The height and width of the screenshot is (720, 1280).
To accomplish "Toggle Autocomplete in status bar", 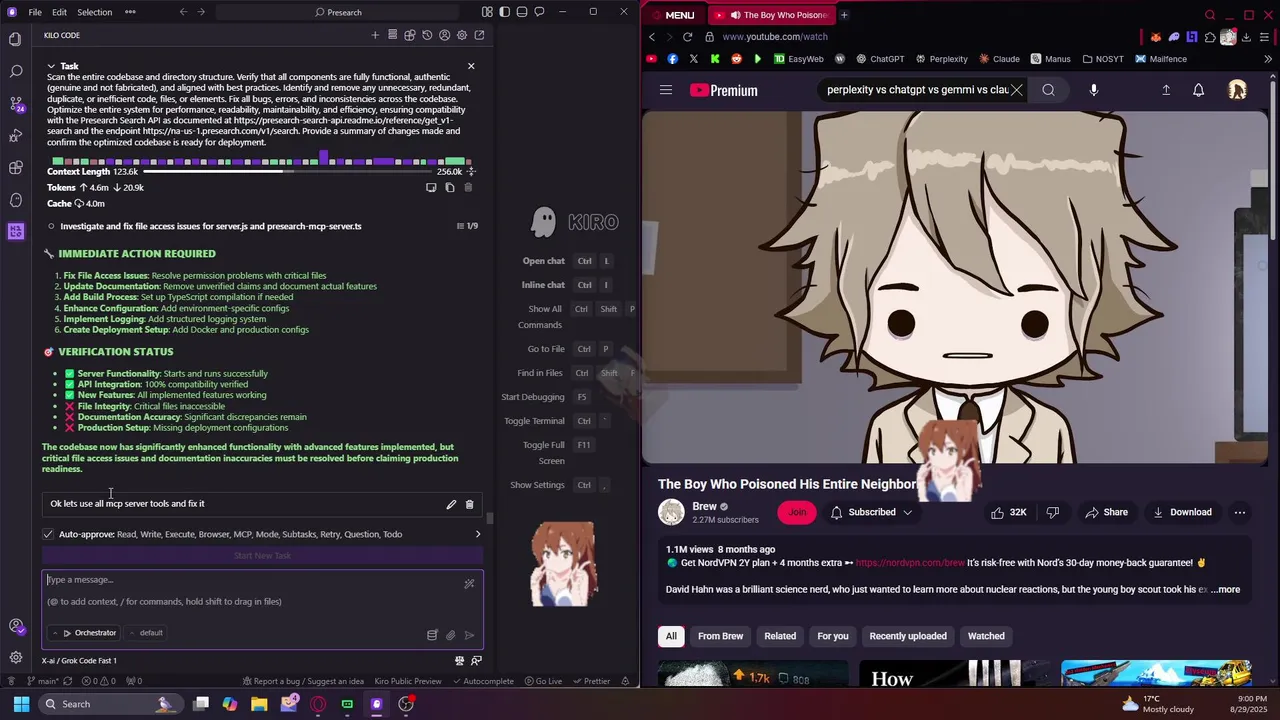I will point(482,681).
